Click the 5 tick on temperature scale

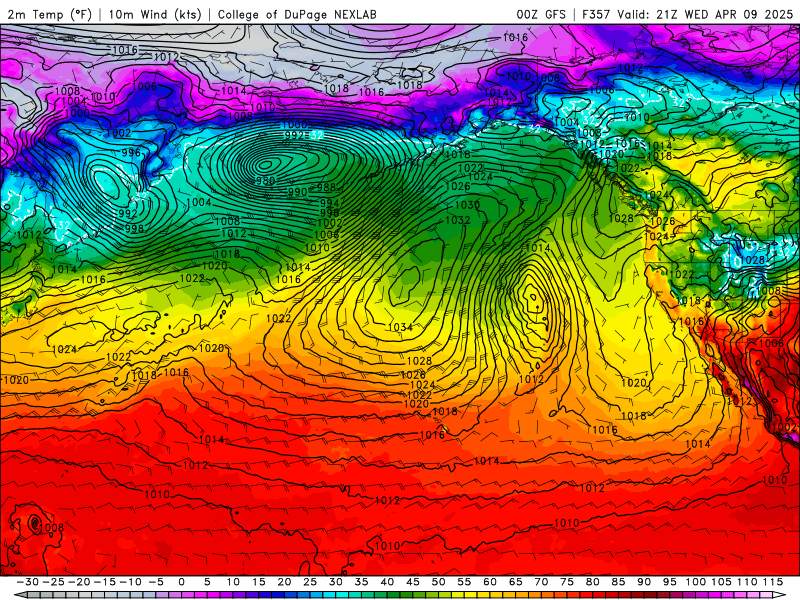click(207, 582)
